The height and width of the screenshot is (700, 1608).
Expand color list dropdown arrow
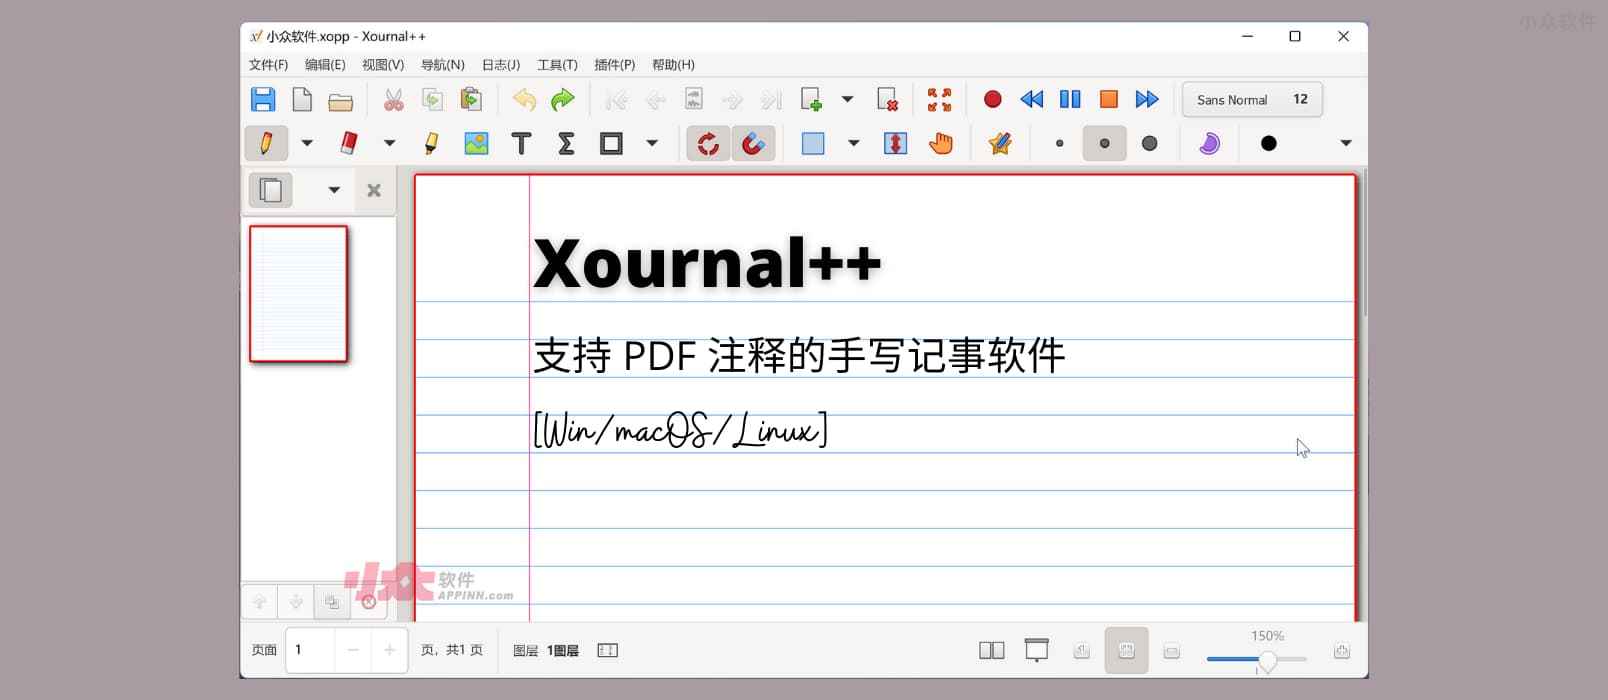[x=1346, y=143]
